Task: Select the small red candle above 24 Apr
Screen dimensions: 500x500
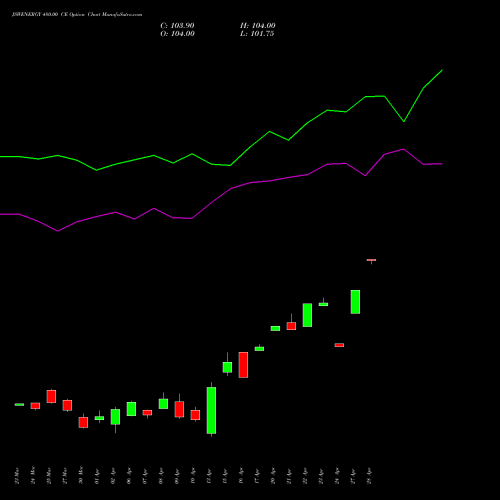Action: coord(339,345)
